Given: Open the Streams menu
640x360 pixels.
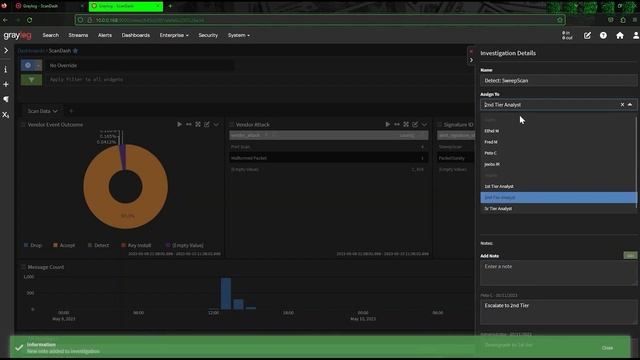Looking at the screenshot, I should (x=78, y=35).
